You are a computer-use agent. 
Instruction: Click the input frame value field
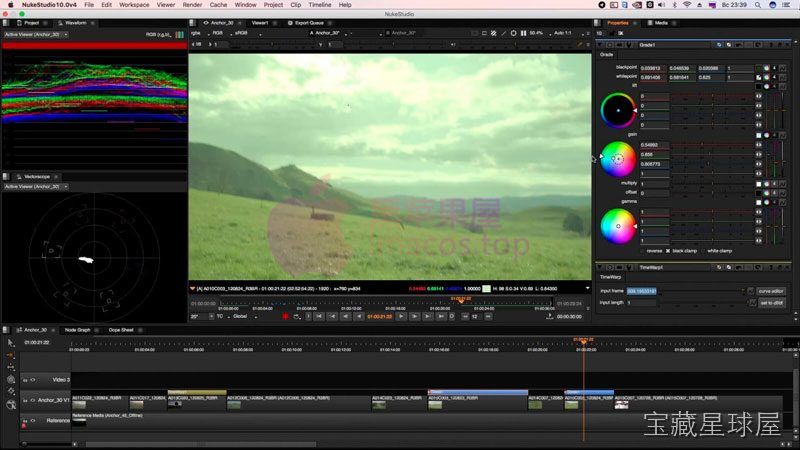tap(641, 291)
